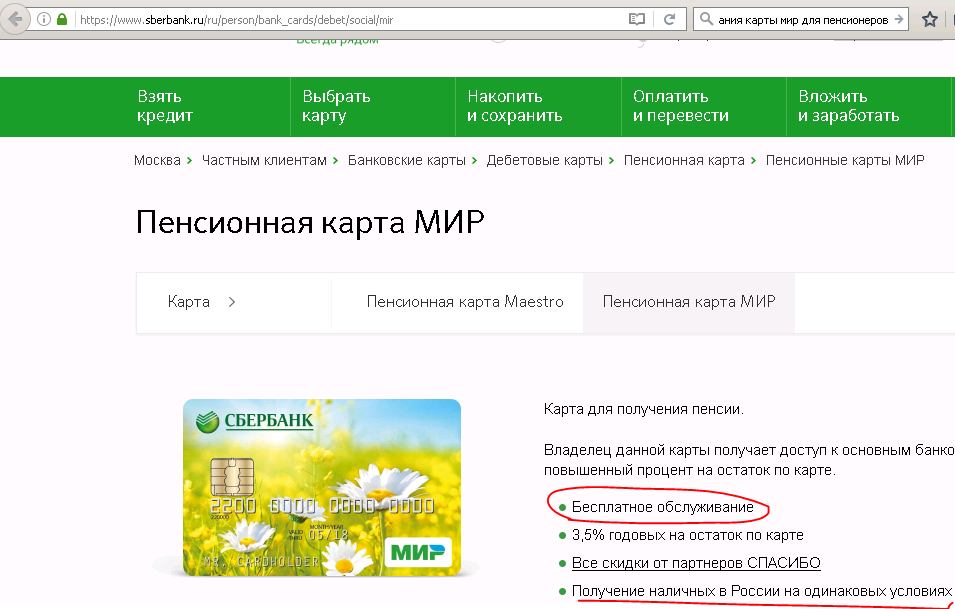The height and width of the screenshot is (609, 955).
Task: Open site information circle icon
Action: 44,19
